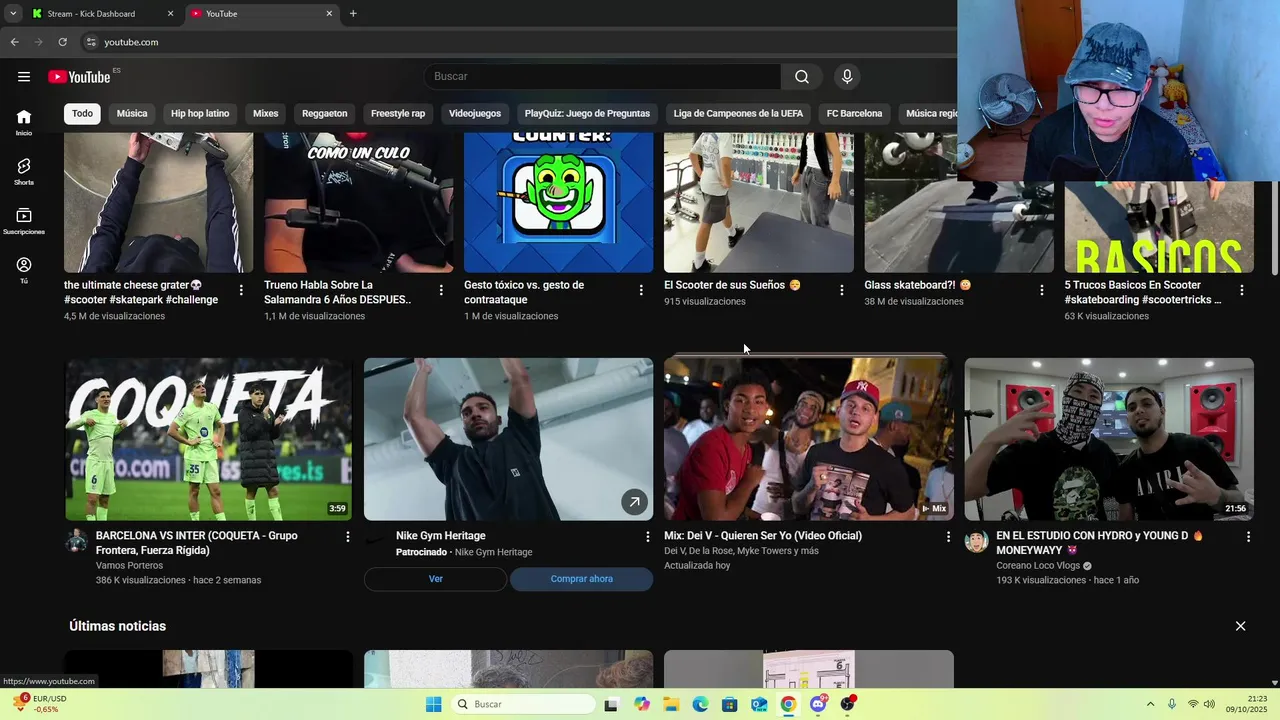
Task: Go to Inicio in sidebar
Action: click(24, 122)
